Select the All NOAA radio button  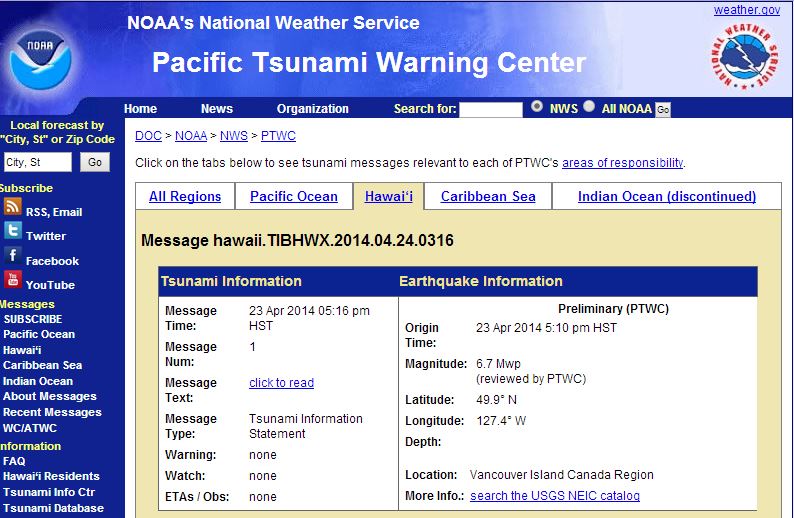590,107
